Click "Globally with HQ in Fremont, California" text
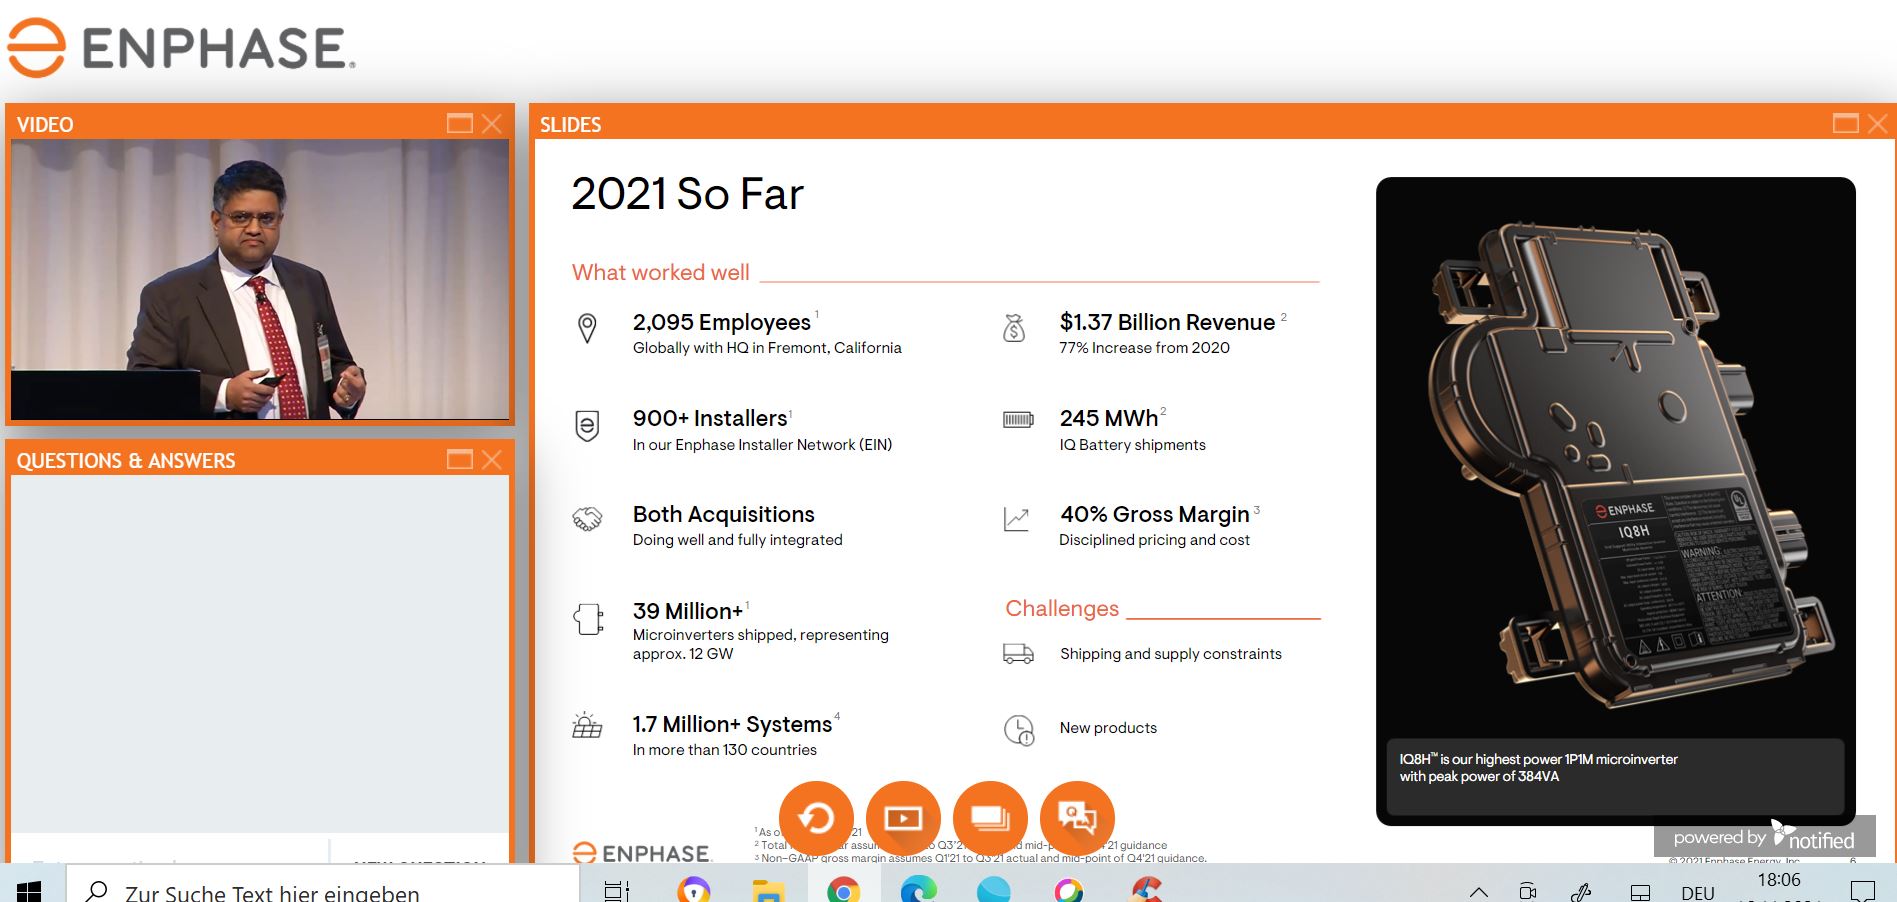 767,348
